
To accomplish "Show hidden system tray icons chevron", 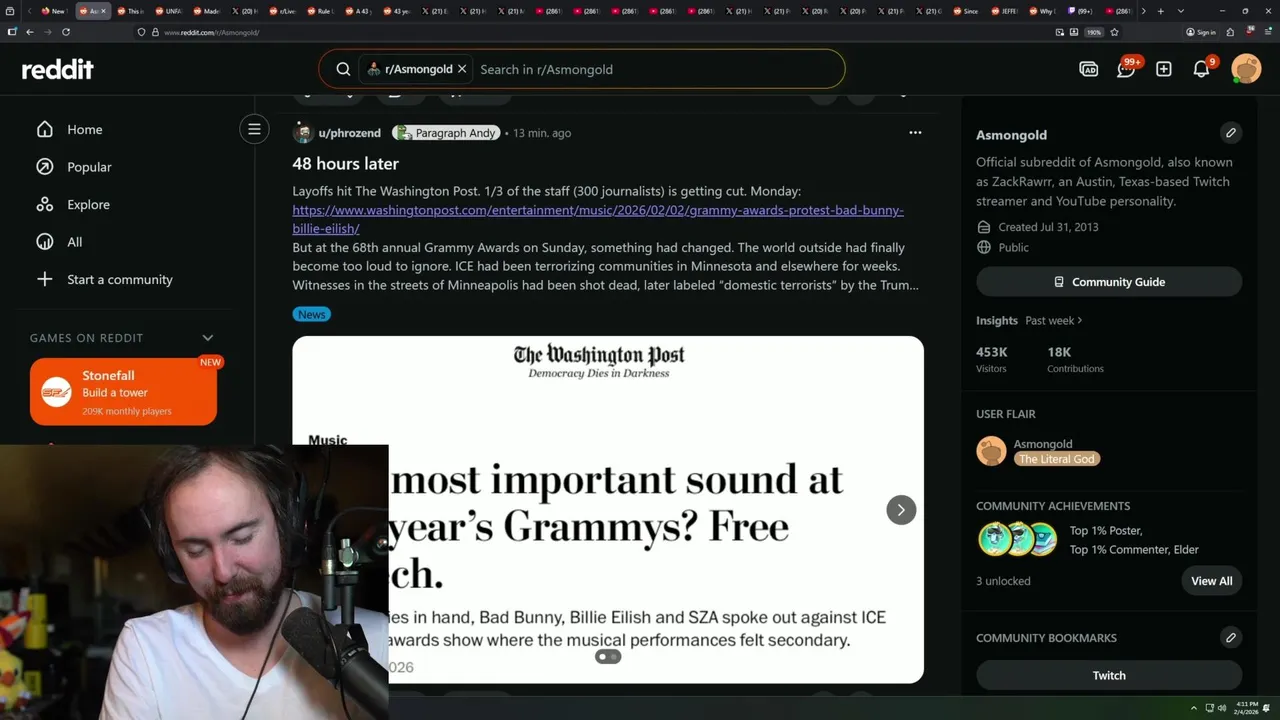I will [1194, 708].
